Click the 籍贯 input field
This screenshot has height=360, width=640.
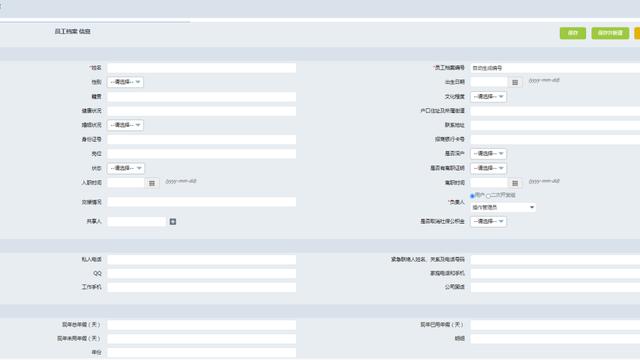(202, 97)
